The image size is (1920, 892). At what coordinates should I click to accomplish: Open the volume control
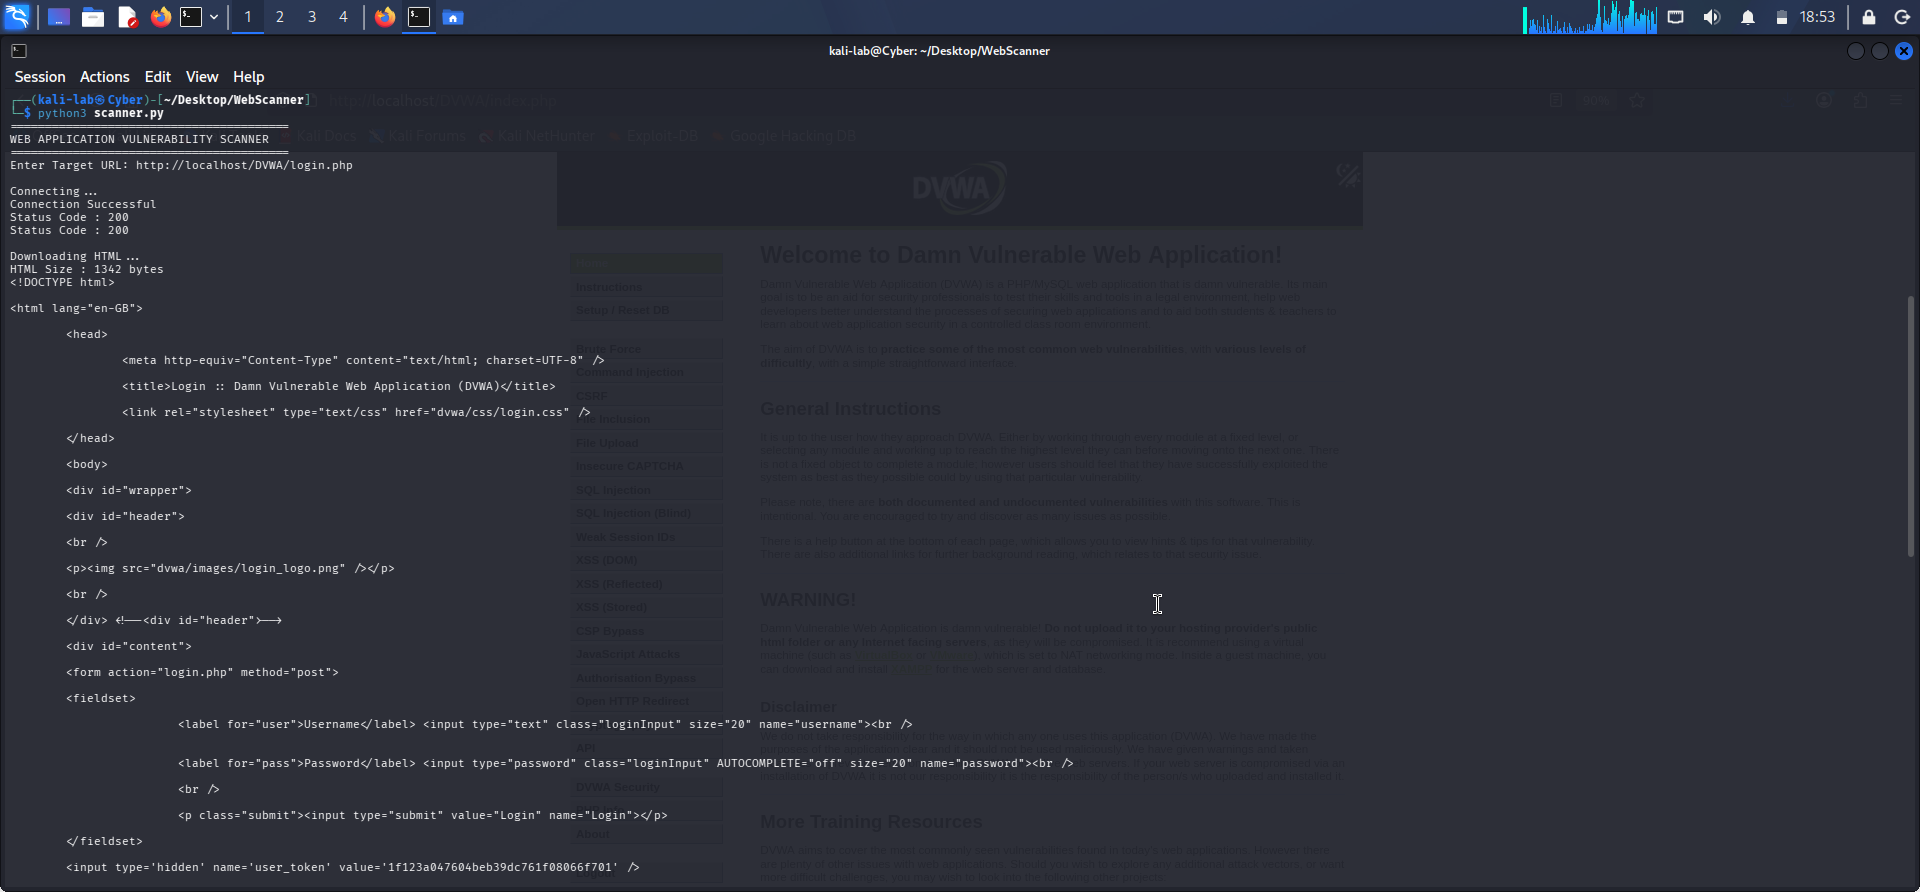click(x=1712, y=17)
